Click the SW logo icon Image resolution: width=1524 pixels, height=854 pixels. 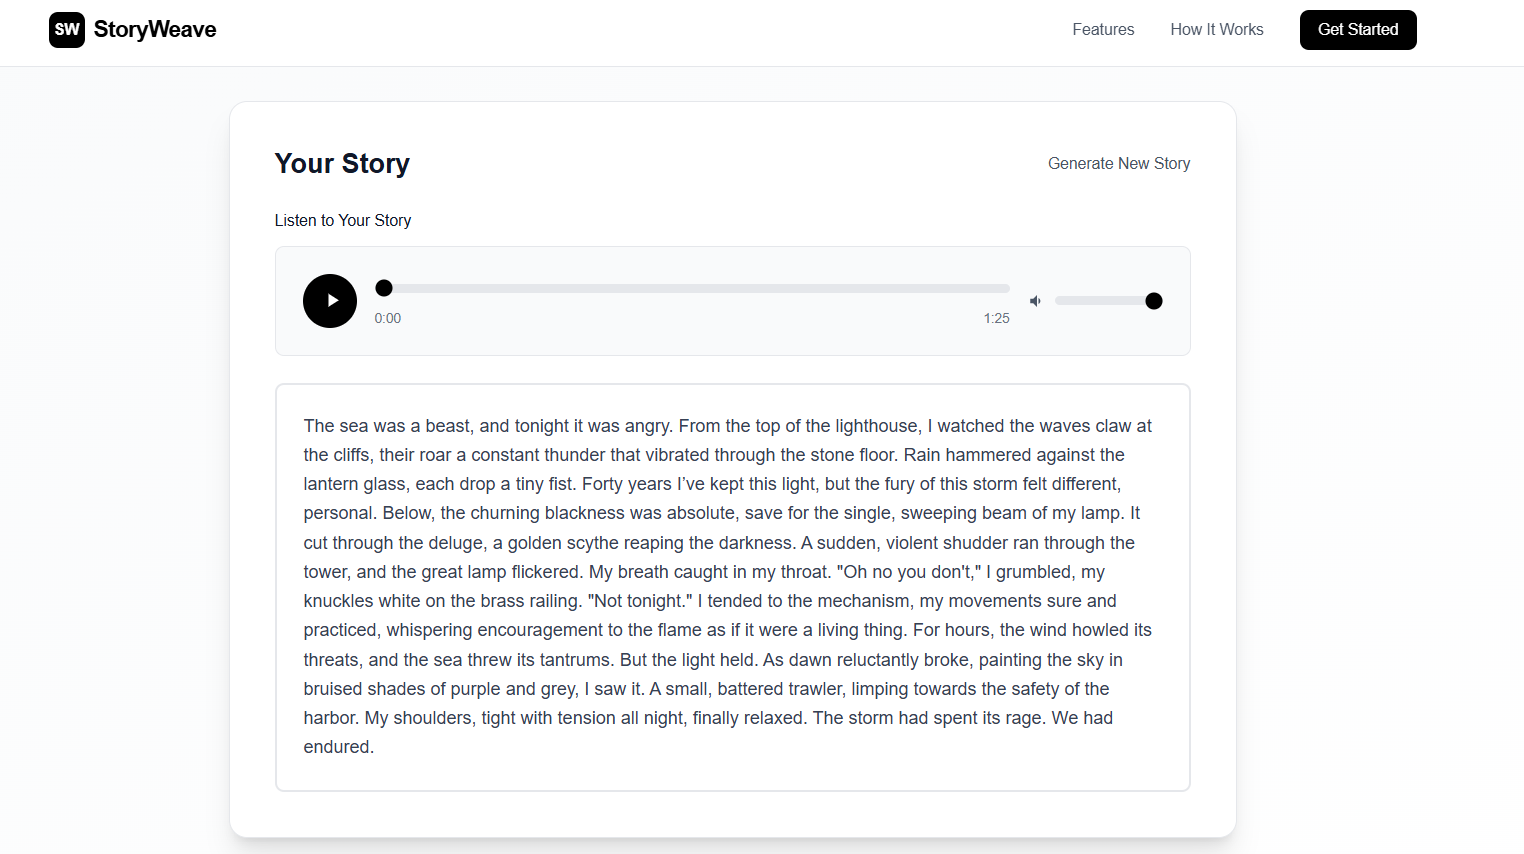click(x=67, y=30)
